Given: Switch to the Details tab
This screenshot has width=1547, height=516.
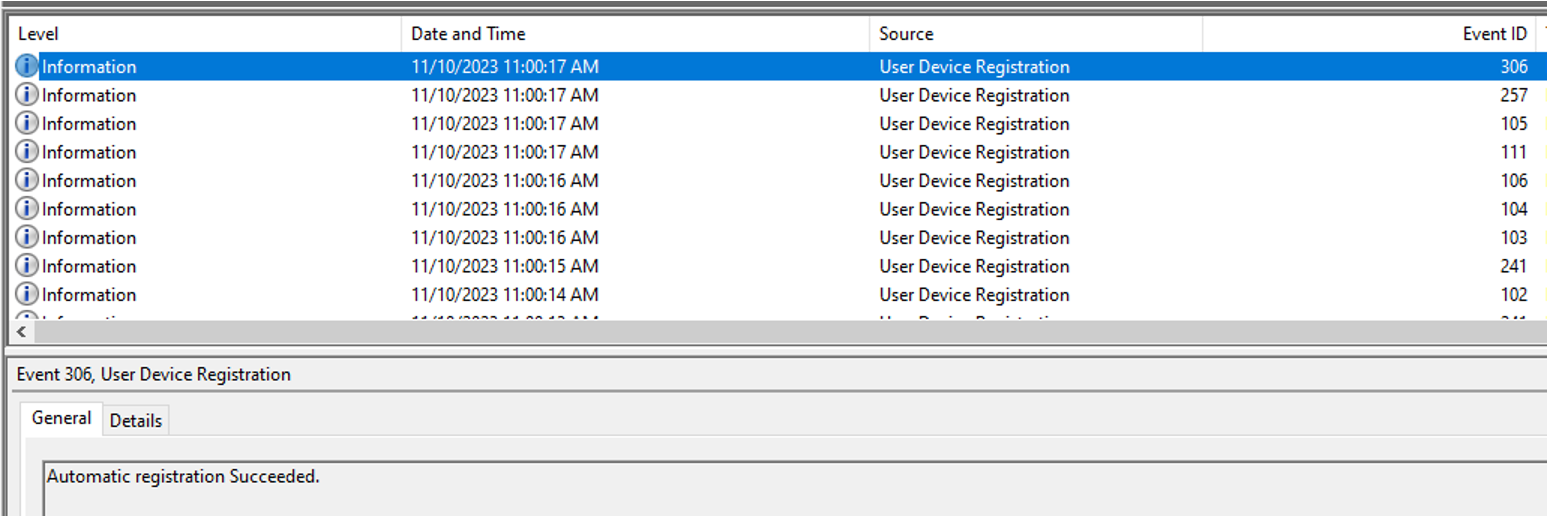Looking at the screenshot, I should point(136,420).
